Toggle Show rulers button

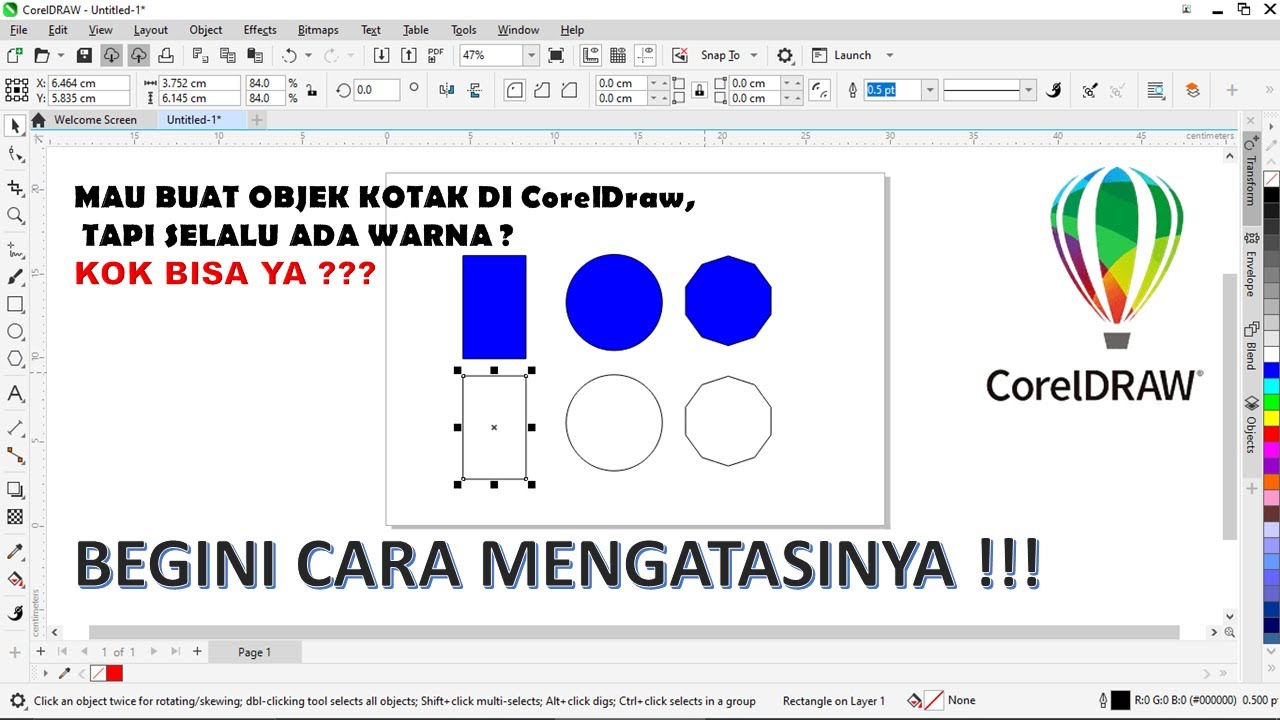(590, 55)
